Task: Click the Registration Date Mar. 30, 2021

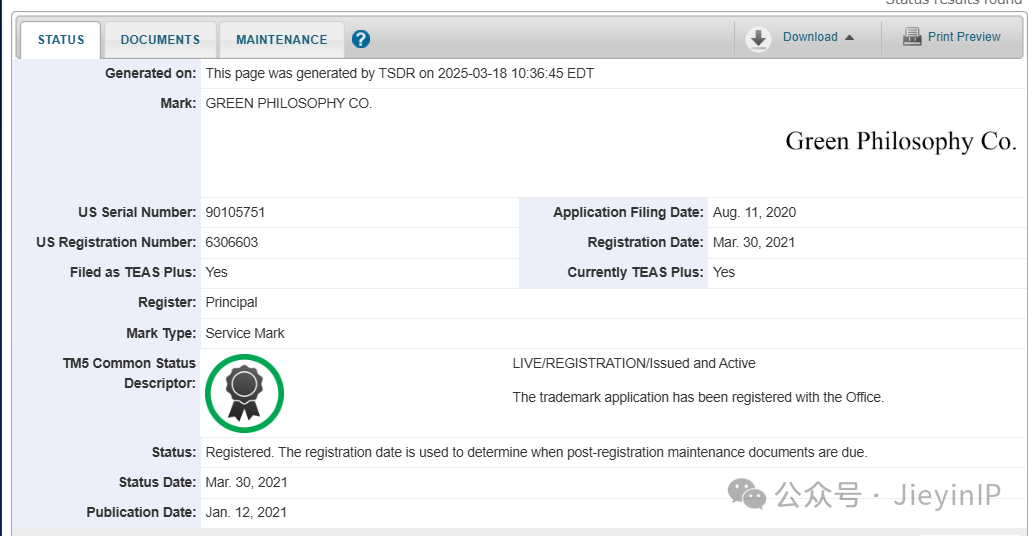Action: pos(754,242)
